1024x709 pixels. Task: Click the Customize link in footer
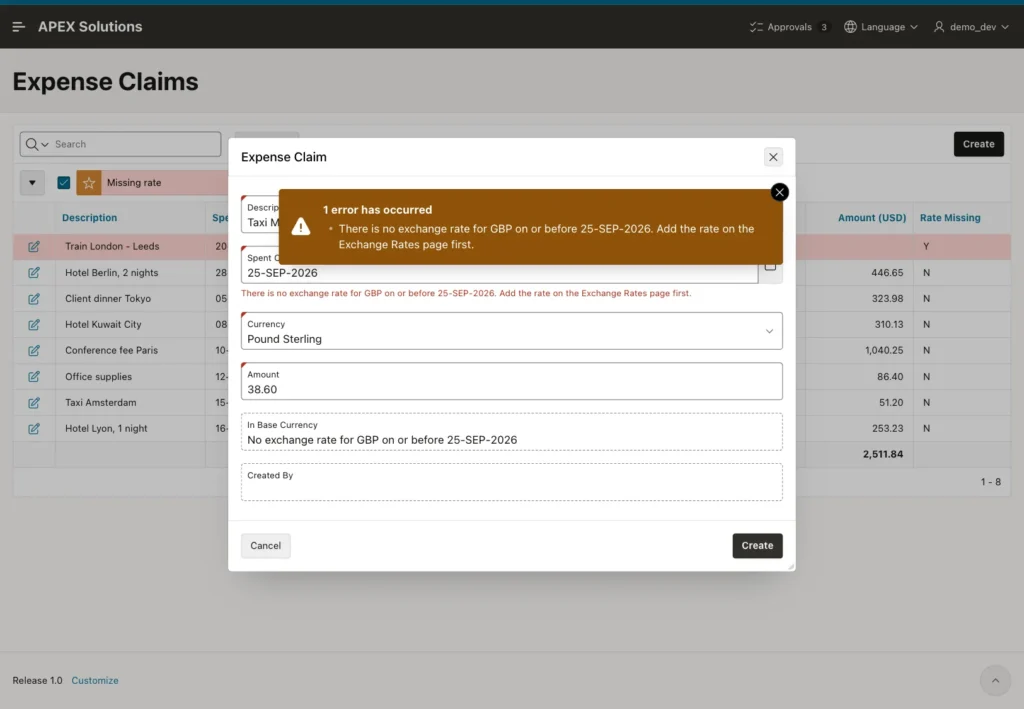[95, 680]
